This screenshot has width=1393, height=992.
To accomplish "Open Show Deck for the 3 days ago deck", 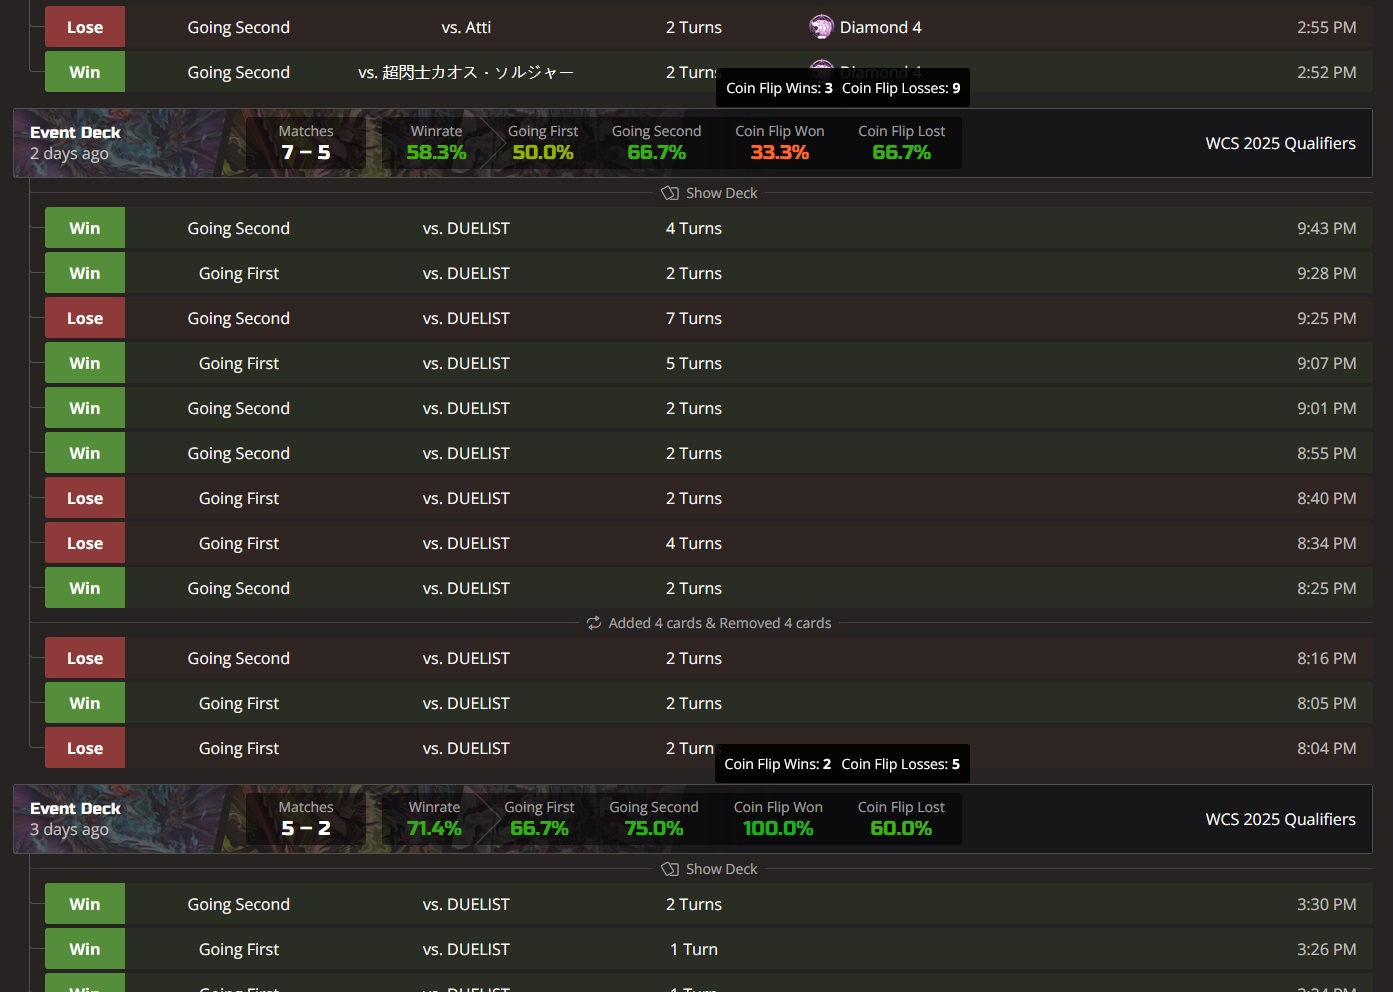I will 709,869.
